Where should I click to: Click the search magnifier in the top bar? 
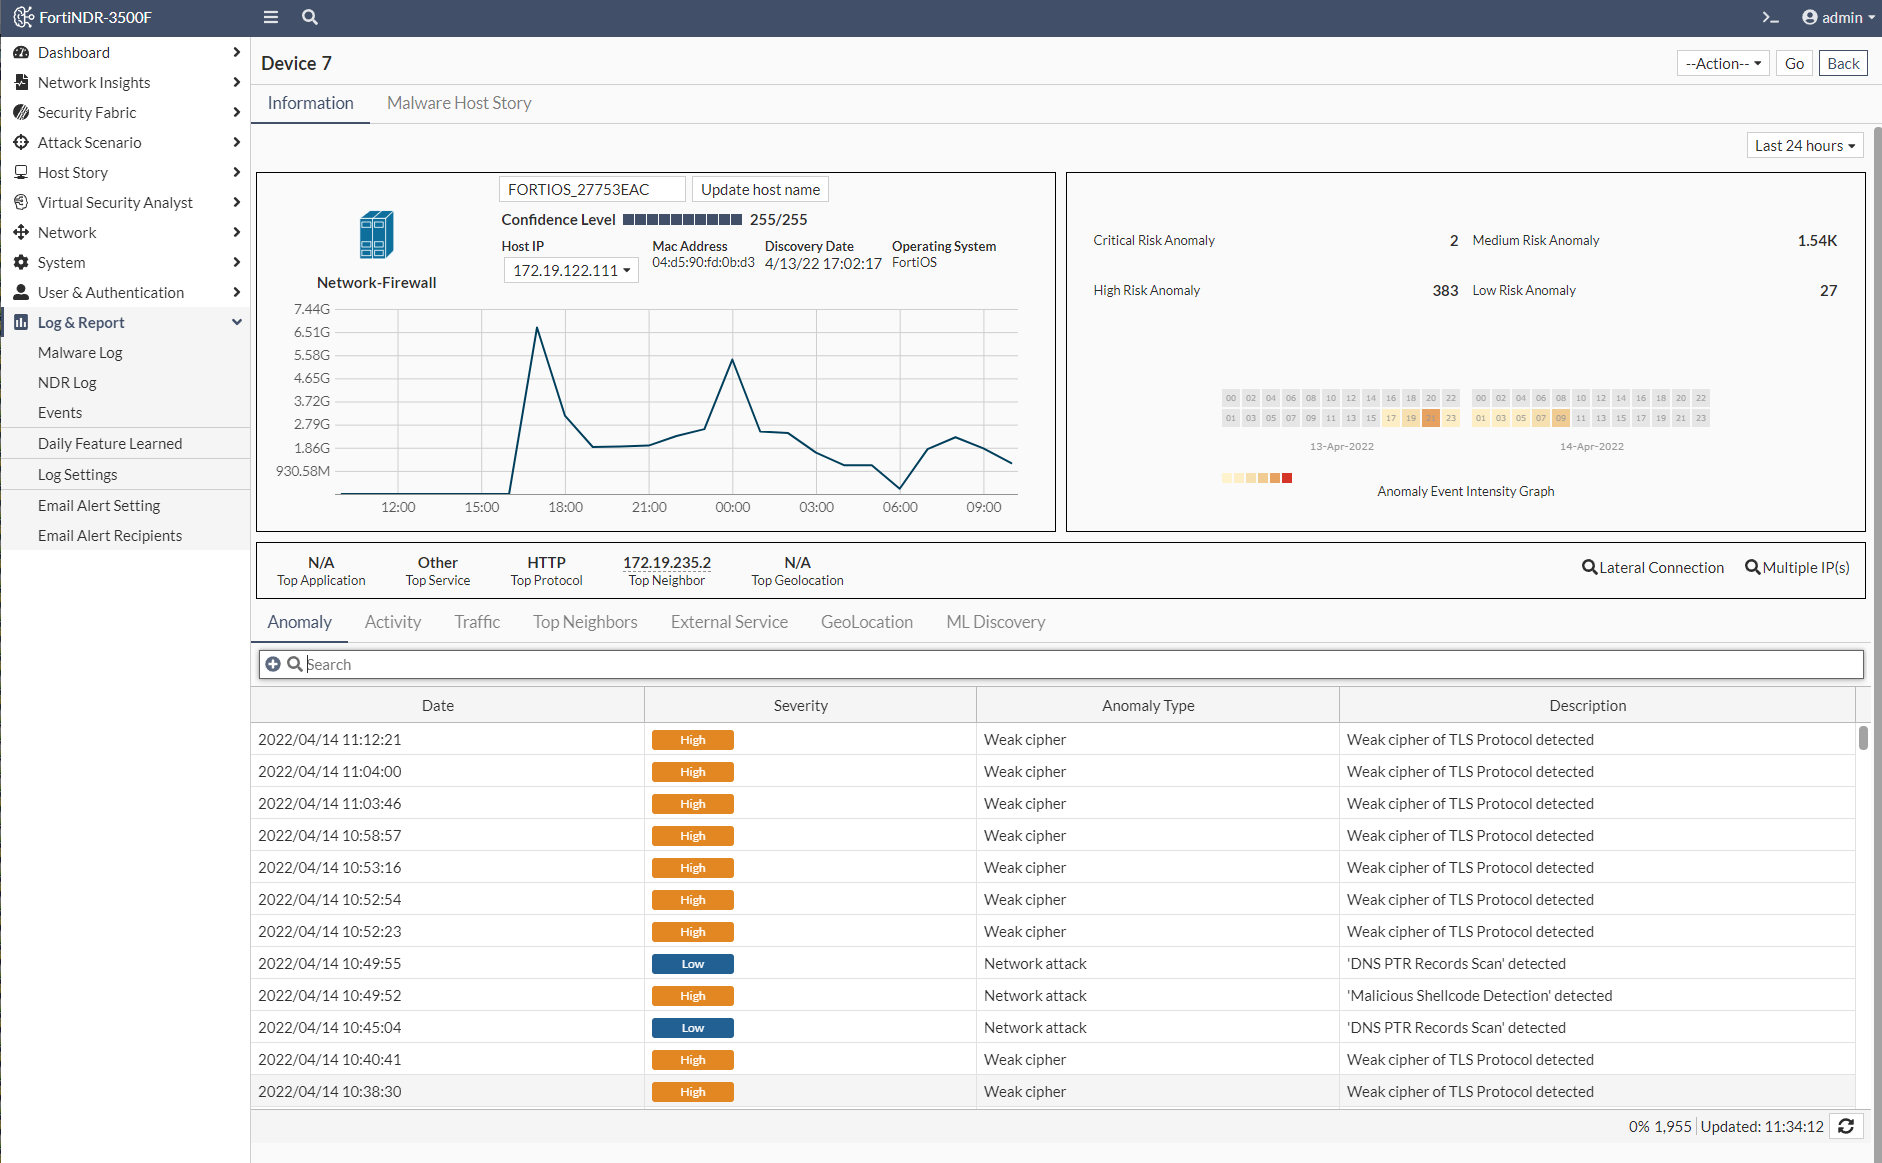pos(309,17)
